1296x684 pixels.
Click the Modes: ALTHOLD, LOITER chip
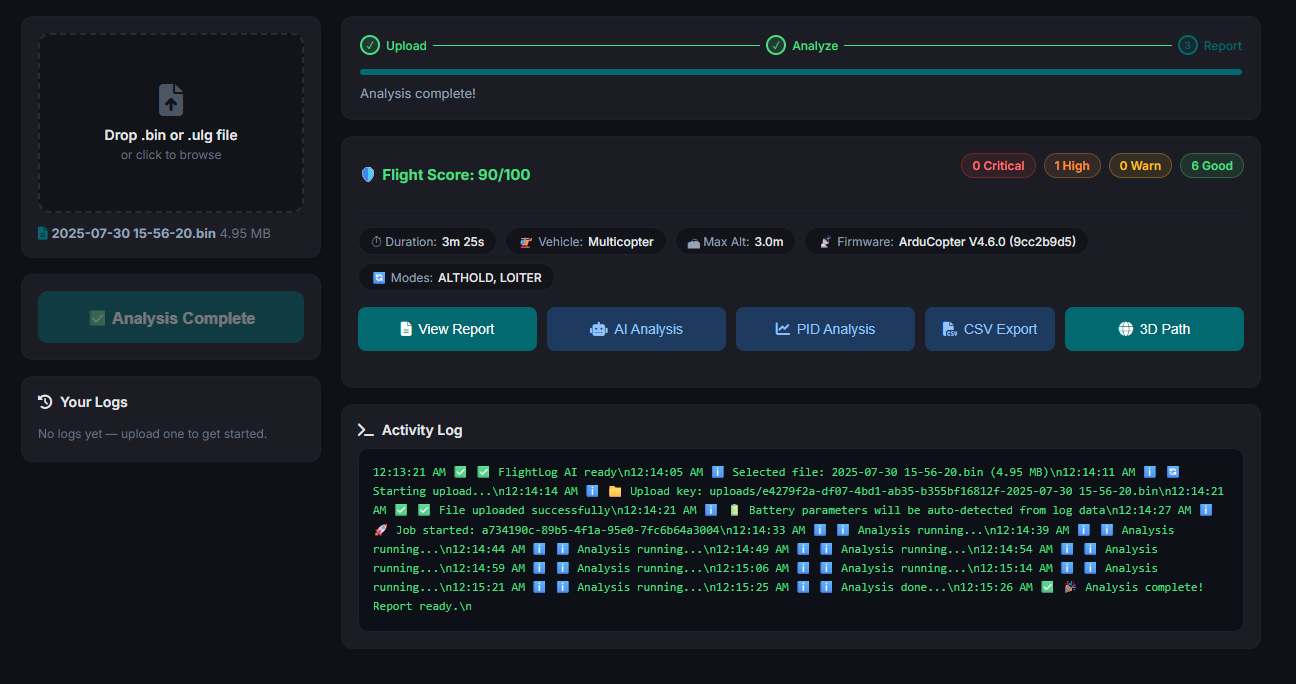click(x=457, y=278)
